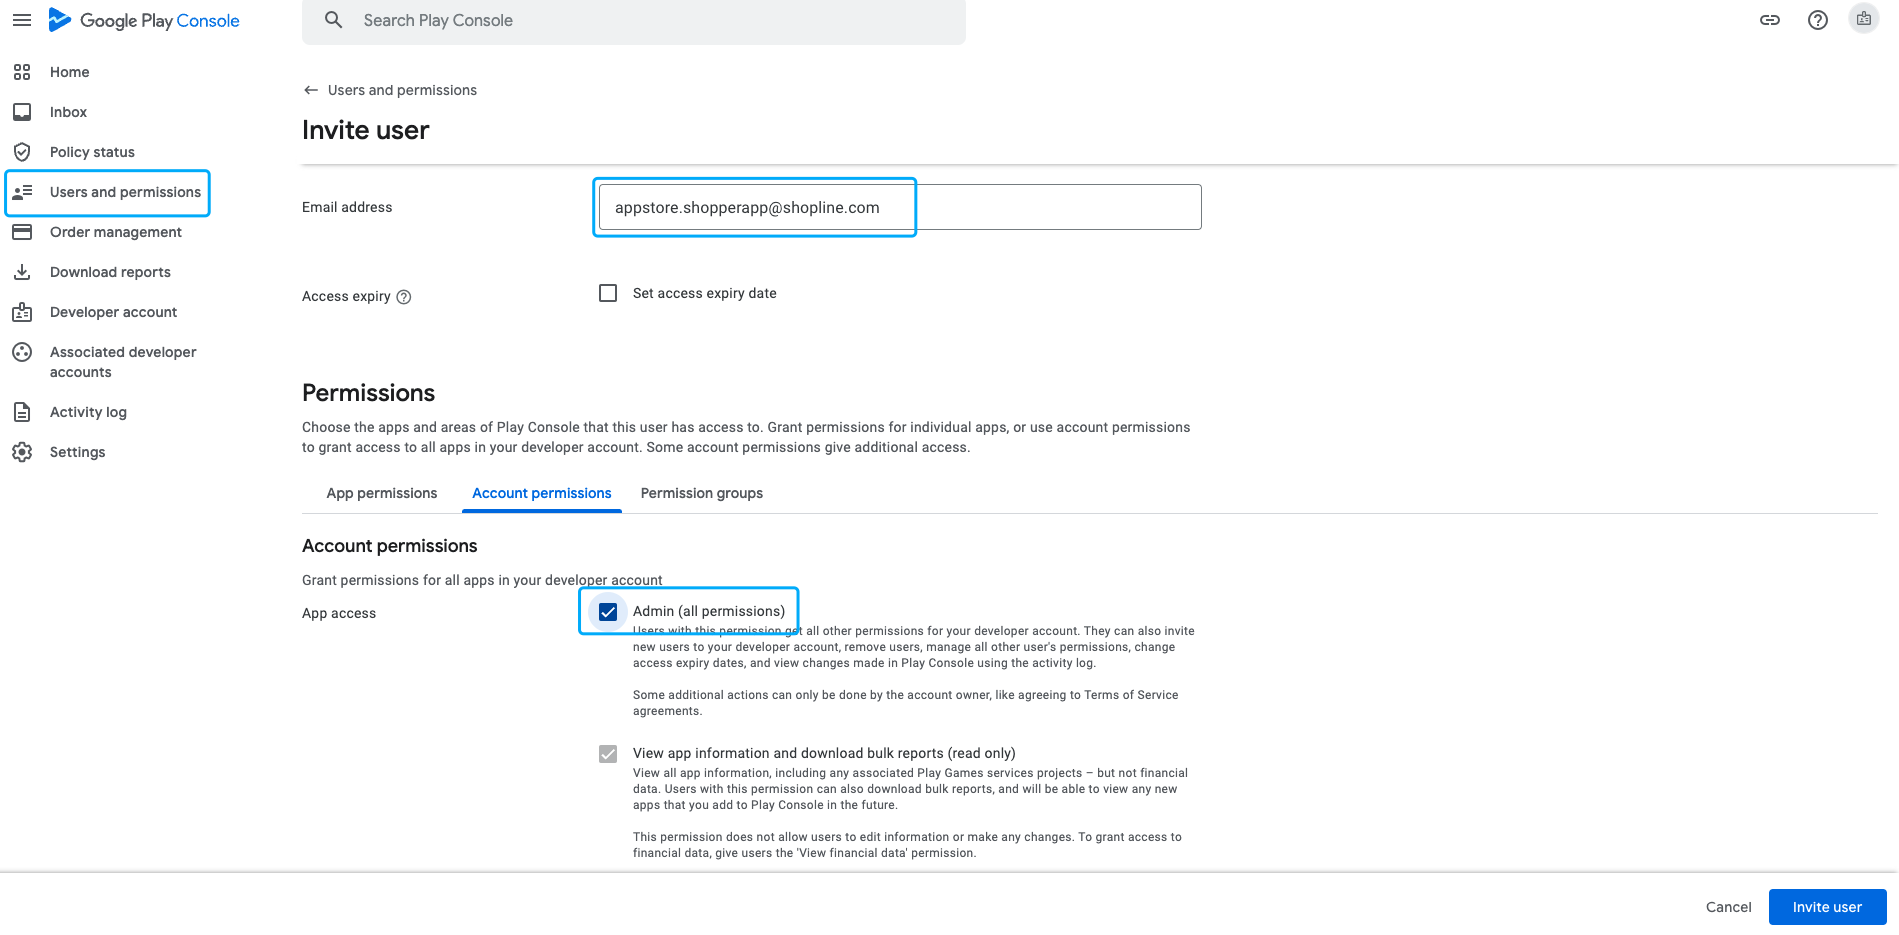Screen dimensions: 1899x935
Task: Switch to the App permissions tab
Action: pyautogui.click(x=382, y=493)
